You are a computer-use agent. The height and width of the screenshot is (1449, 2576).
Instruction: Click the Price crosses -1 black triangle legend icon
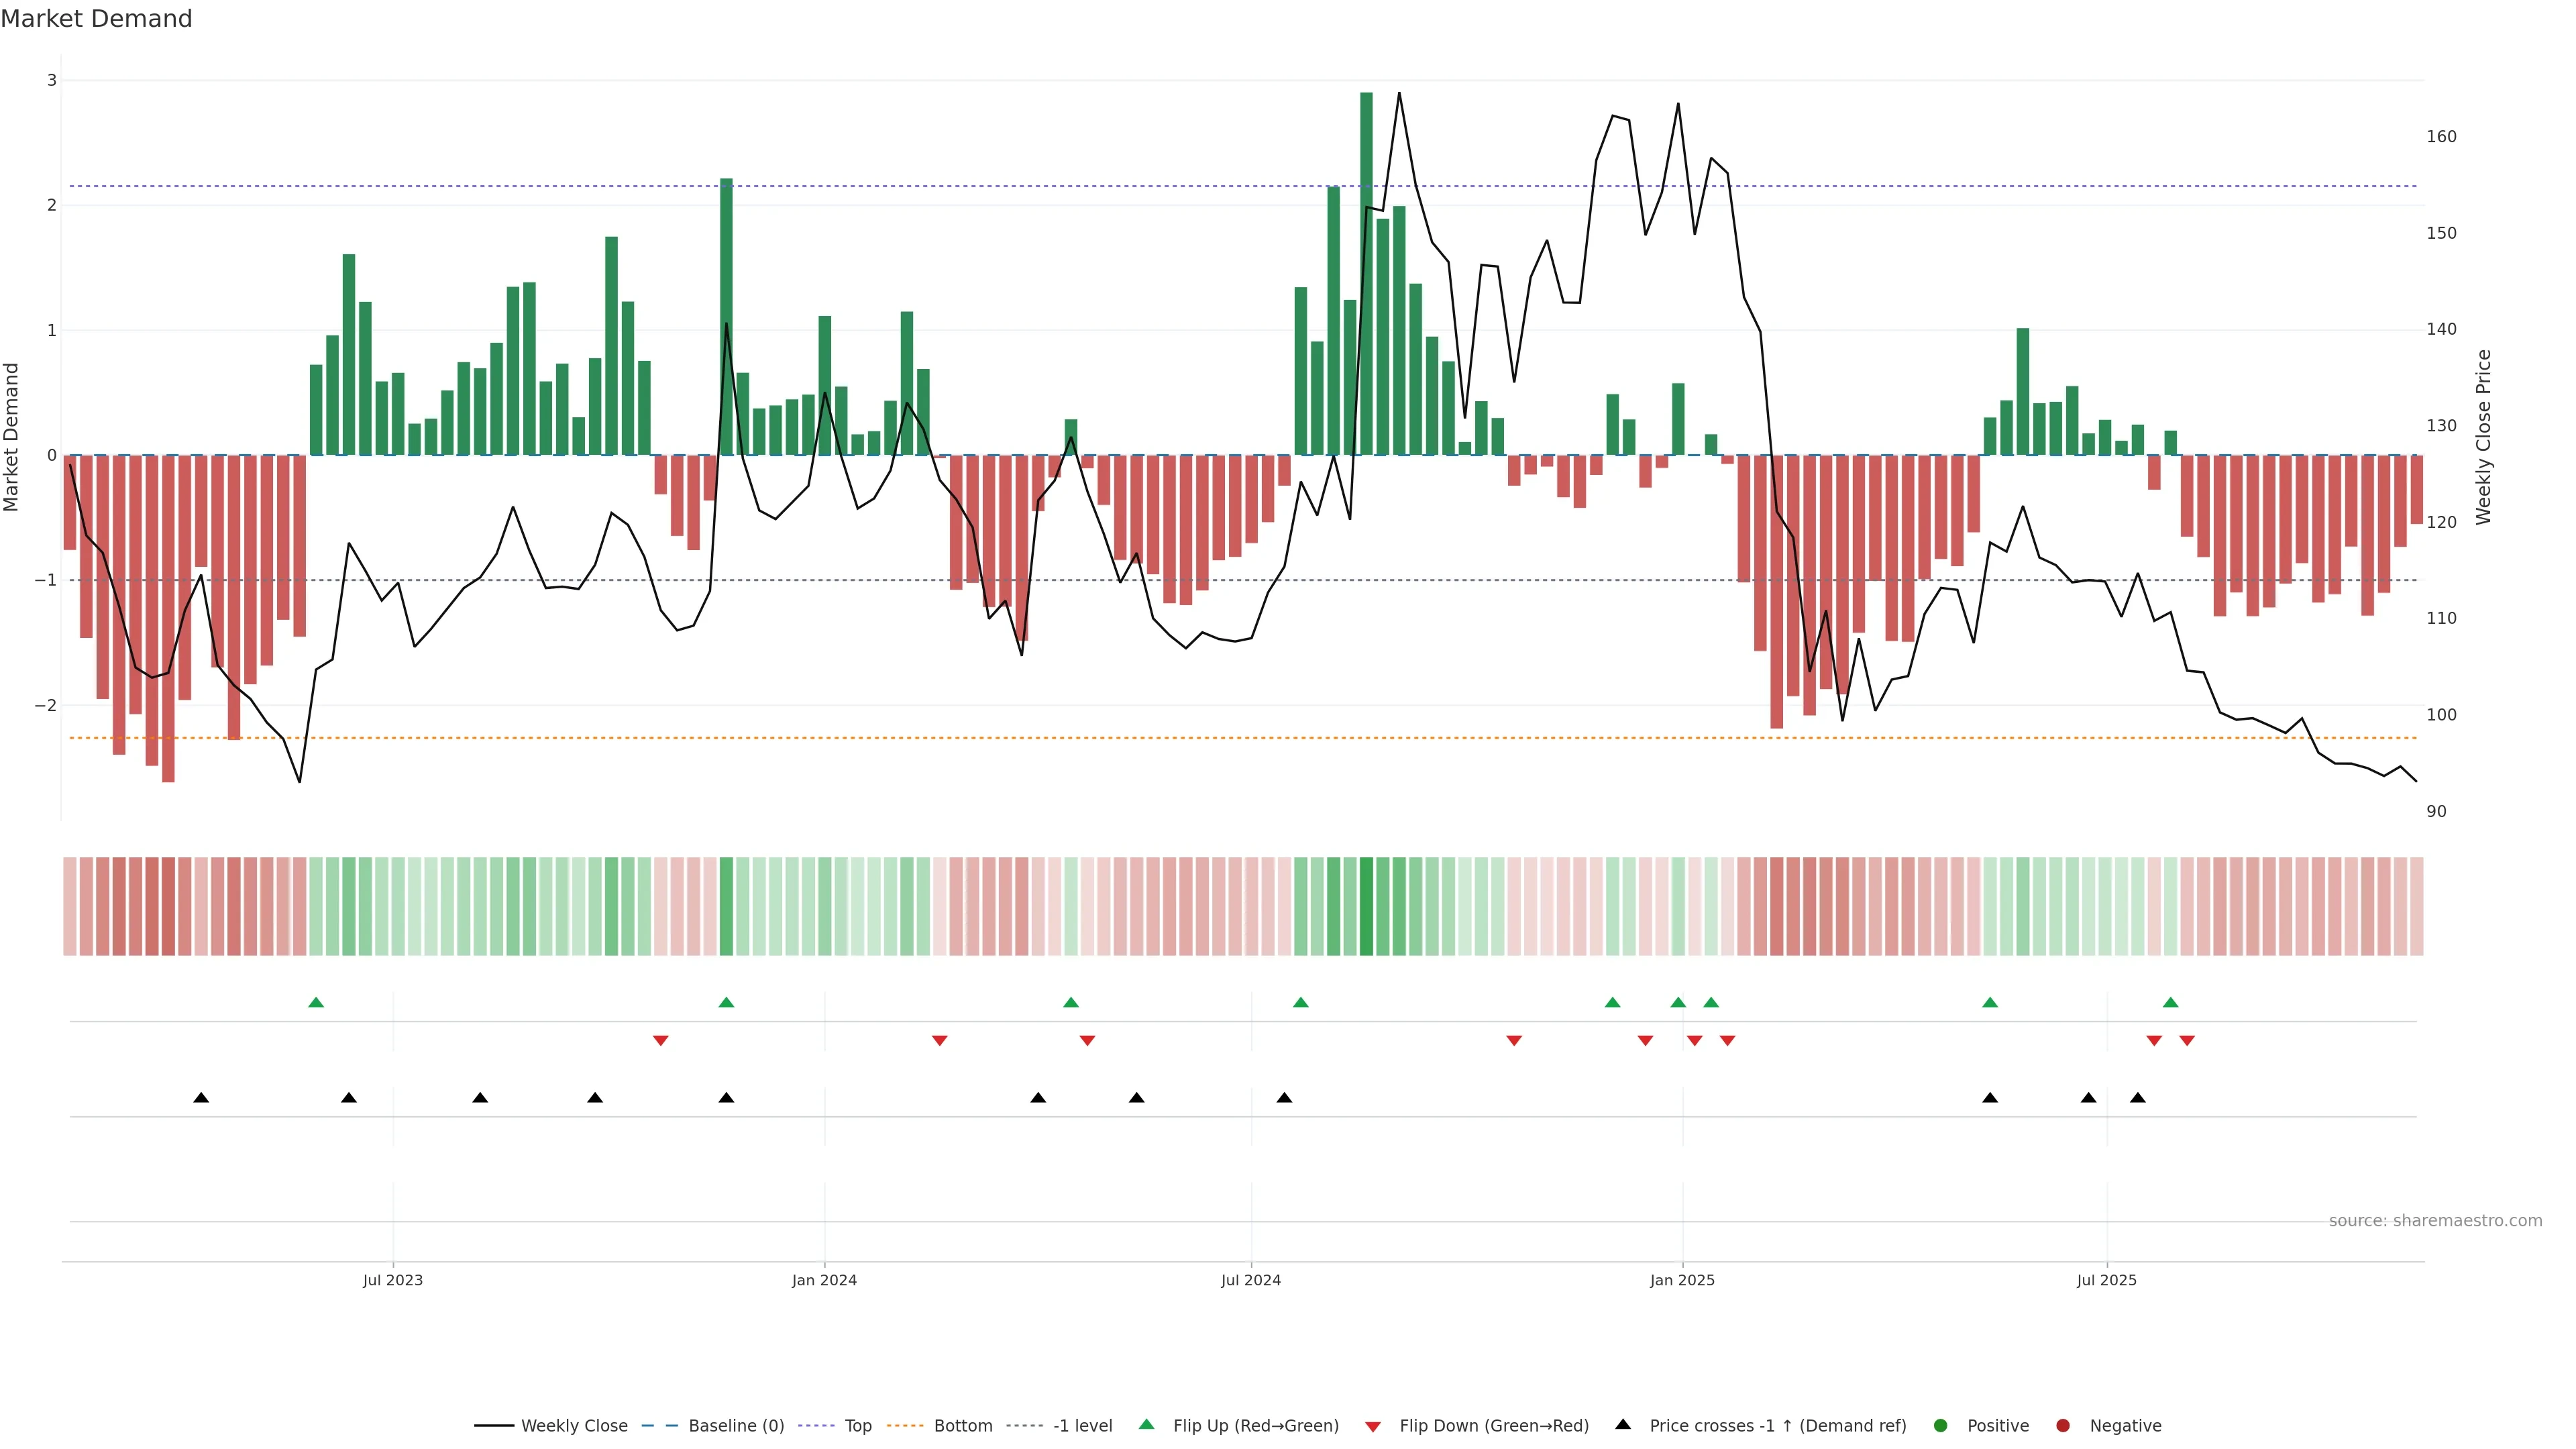coord(1623,1425)
